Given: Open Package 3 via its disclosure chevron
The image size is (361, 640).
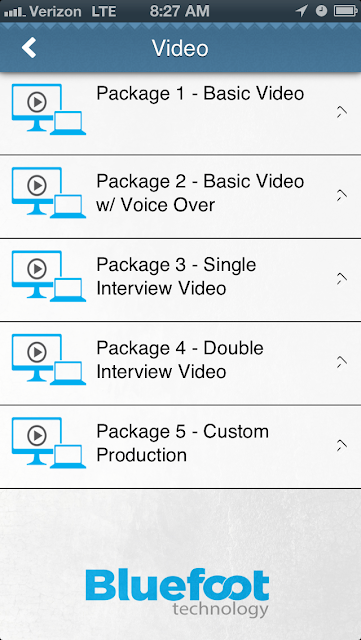Looking at the screenshot, I should click(x=342, y=279).
